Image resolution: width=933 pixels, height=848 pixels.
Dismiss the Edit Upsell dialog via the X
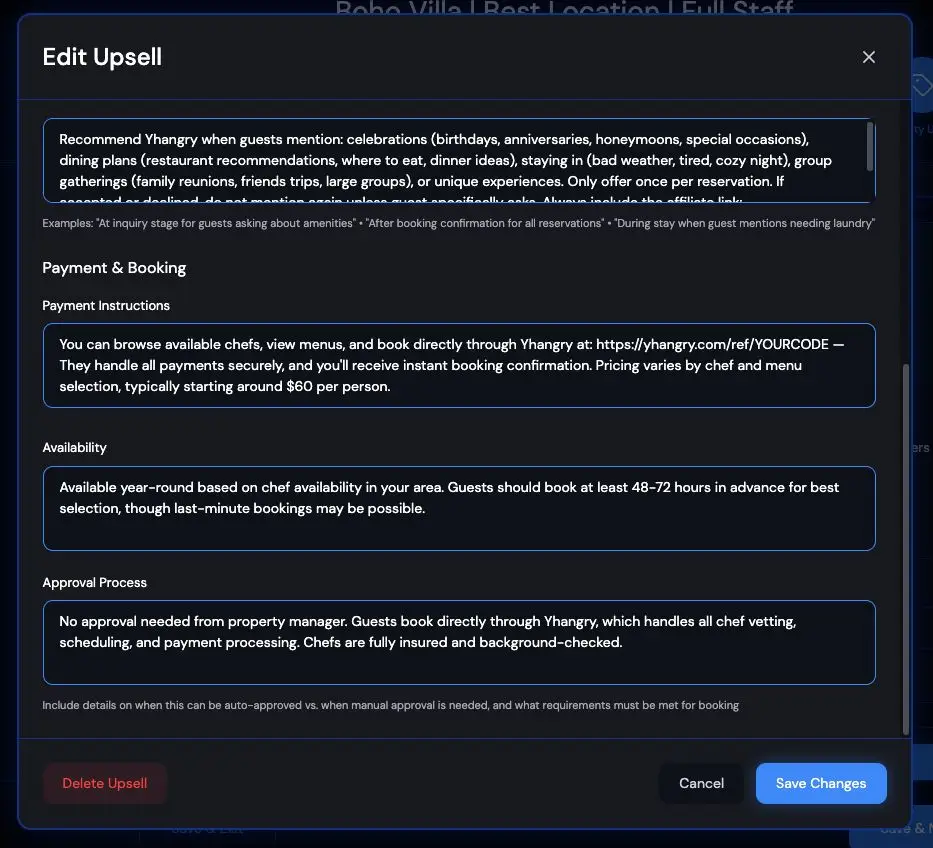868,57
